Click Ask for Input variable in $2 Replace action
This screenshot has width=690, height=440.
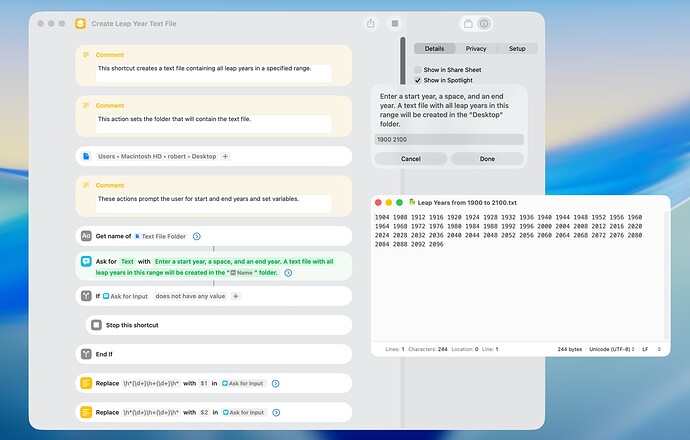pyautogui.click(x=244, y=412)
